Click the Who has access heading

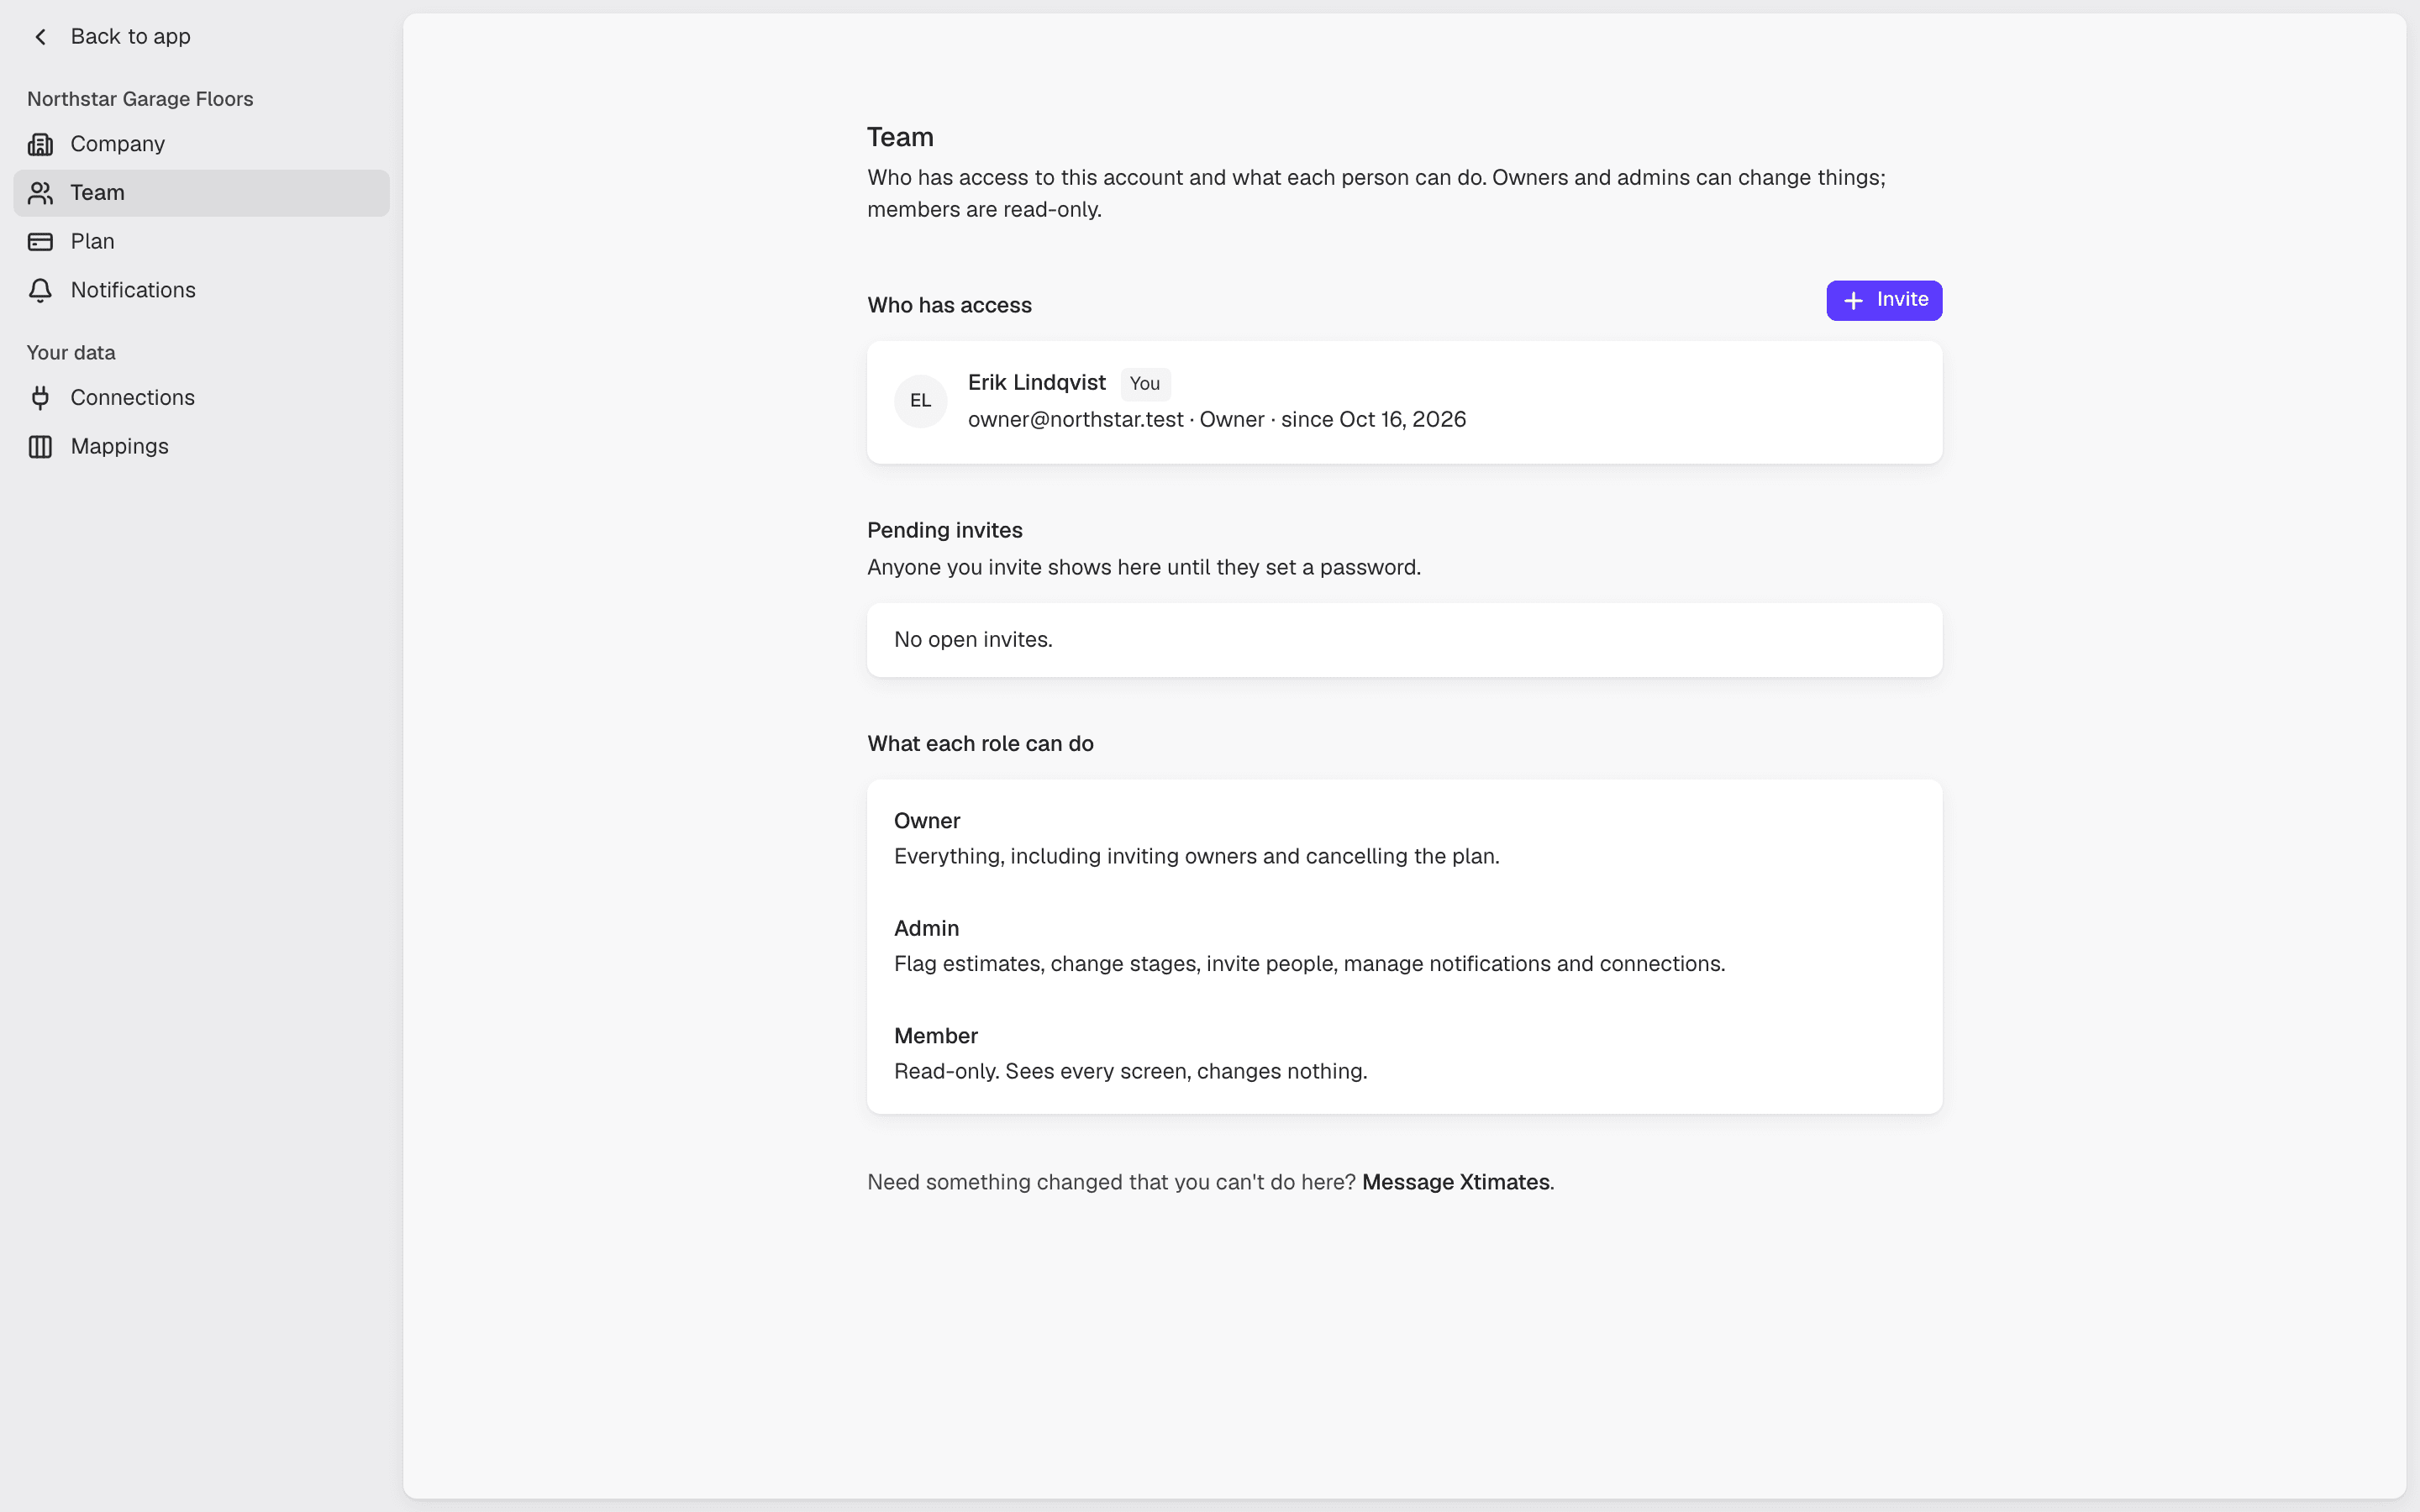click(x=949, y=306)
